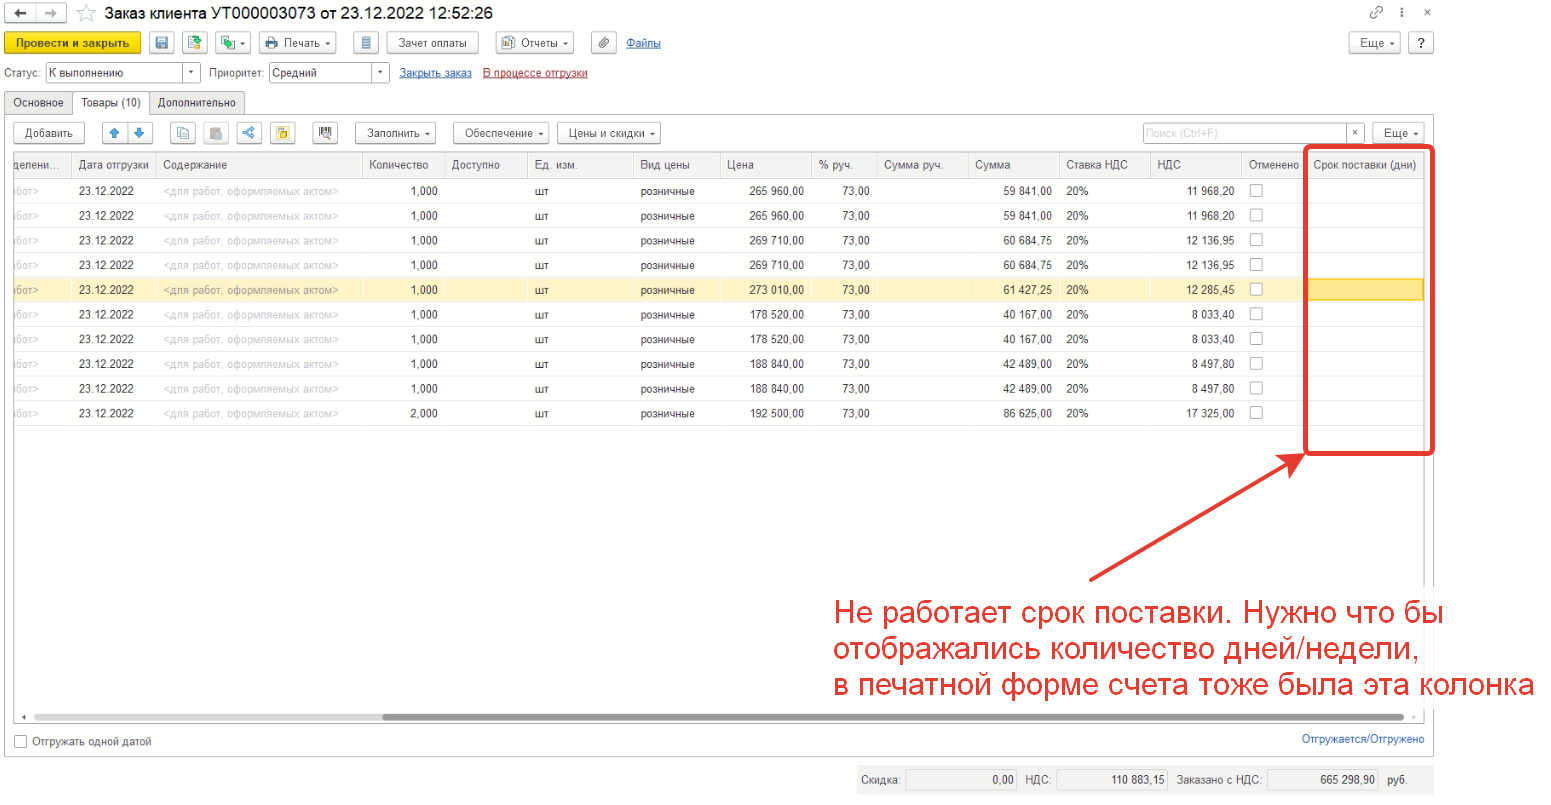Move row up with blue arrow

[114, 133]
